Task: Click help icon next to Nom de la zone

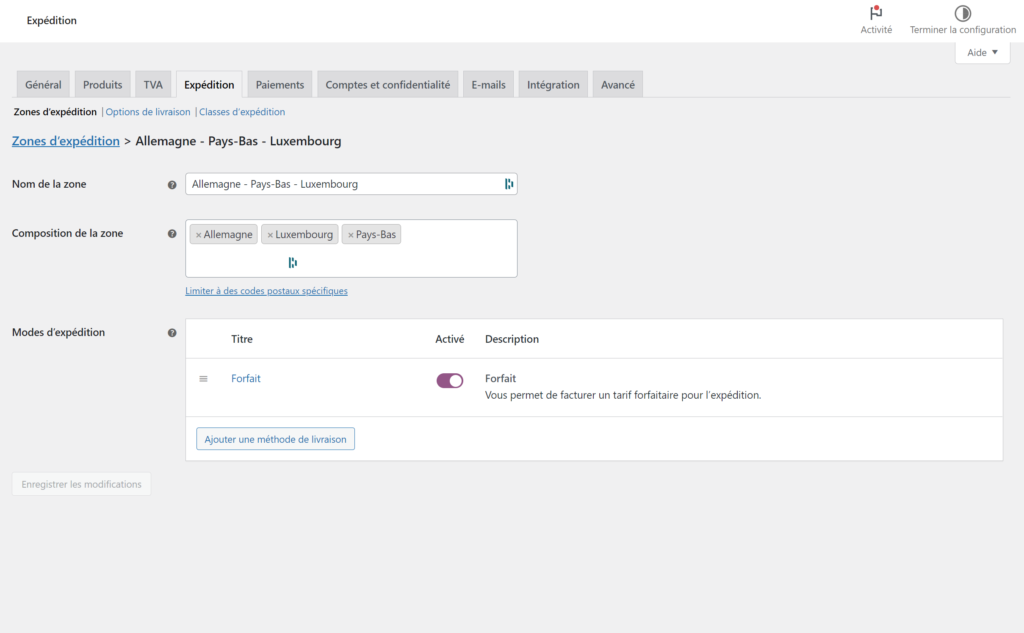Action: tap(172, 185)
